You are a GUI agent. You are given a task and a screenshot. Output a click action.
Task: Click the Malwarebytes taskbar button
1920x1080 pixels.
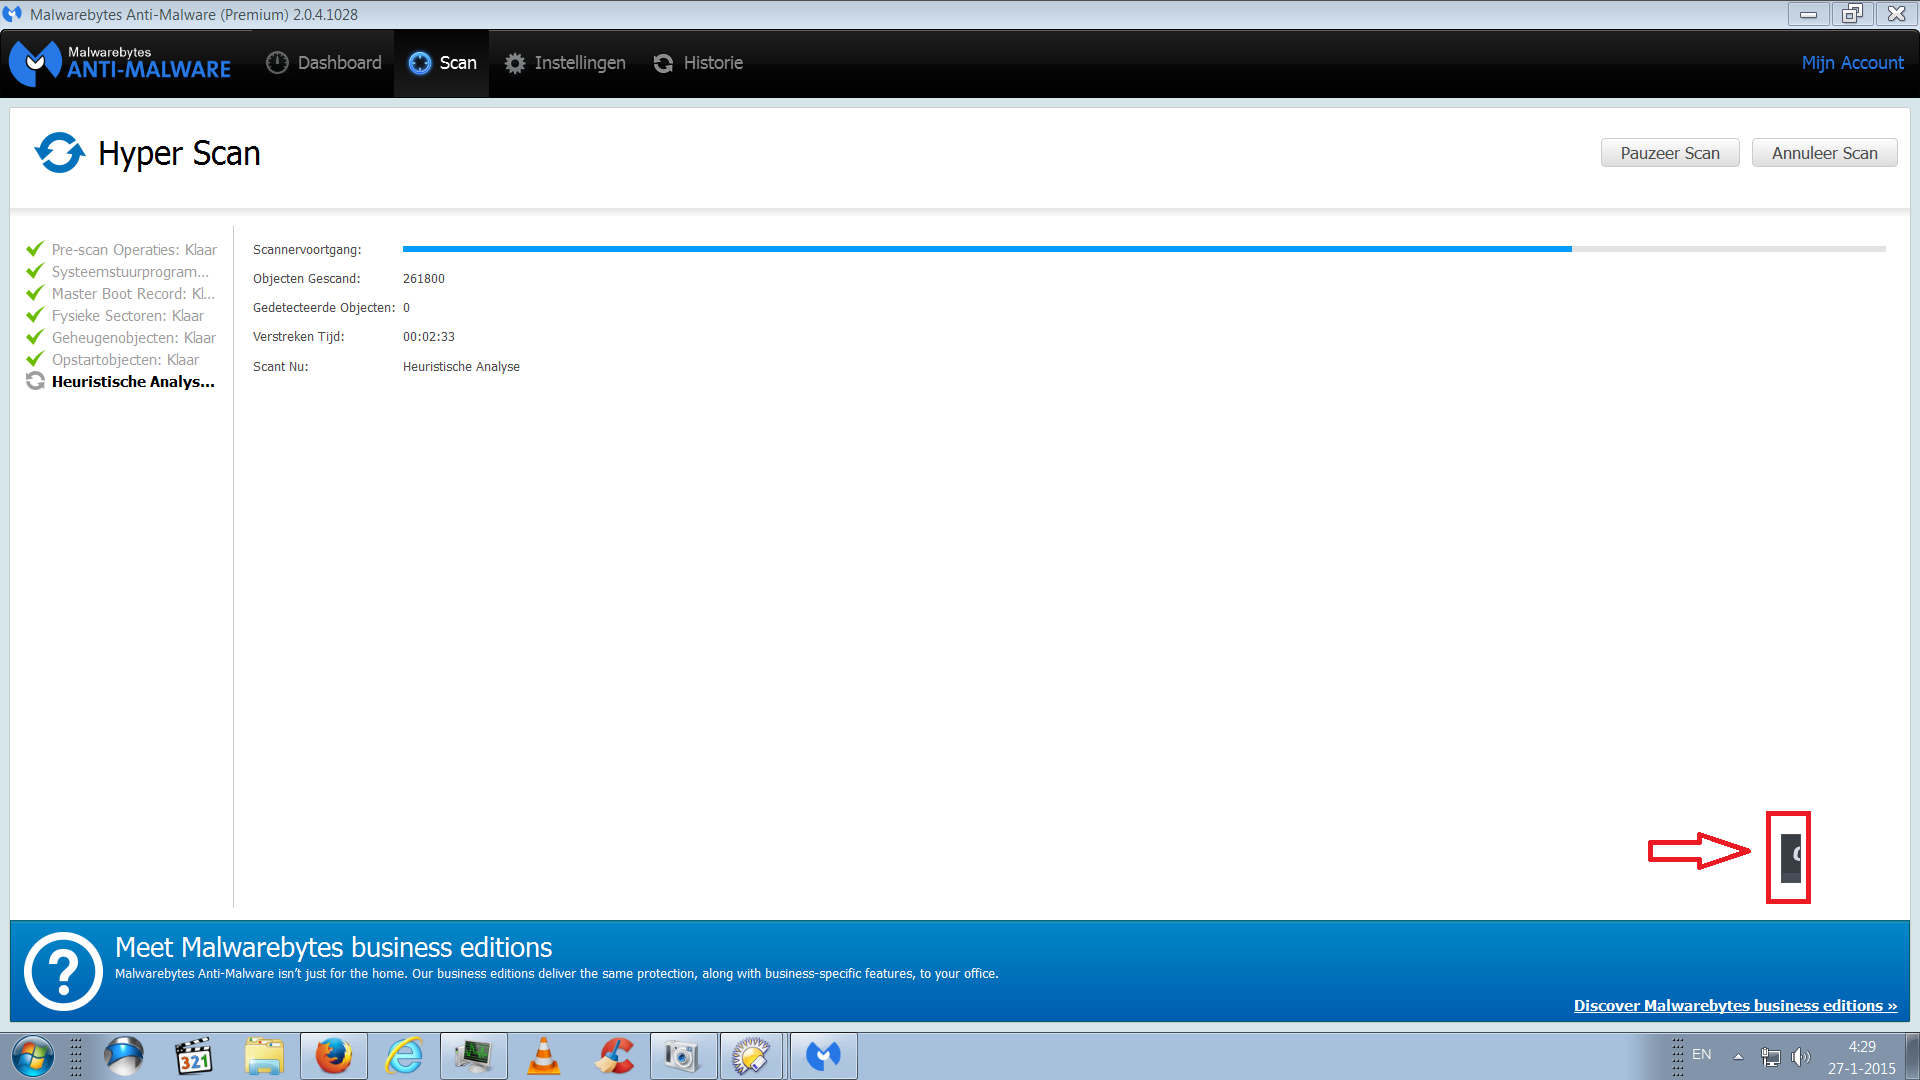pyautogui.click(x=824, y=1056)
